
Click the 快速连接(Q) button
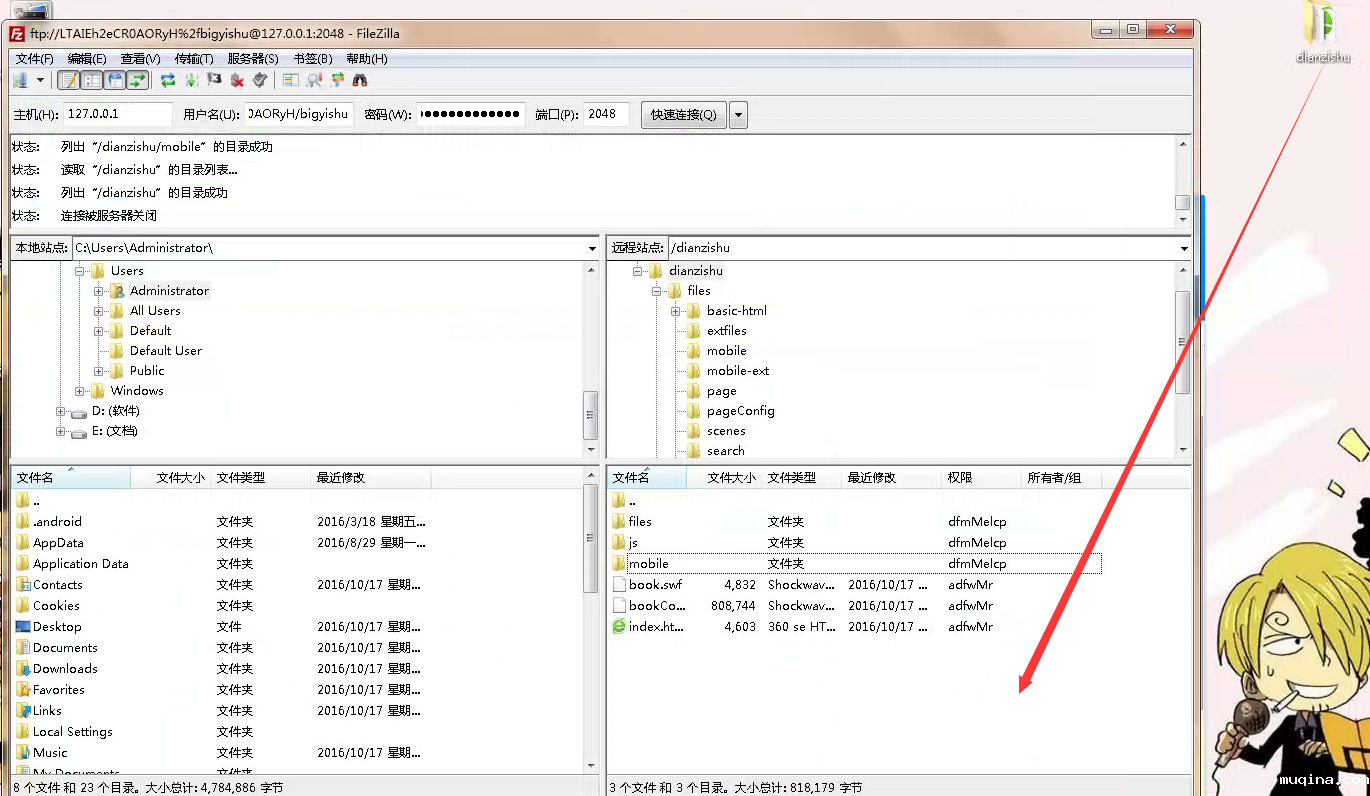click(x=683, y=115)
